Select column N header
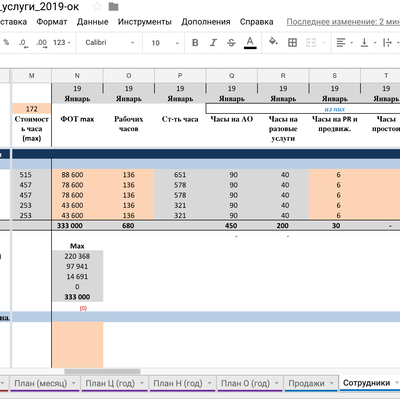Screen dimensions: 400x400 [77, 76]
